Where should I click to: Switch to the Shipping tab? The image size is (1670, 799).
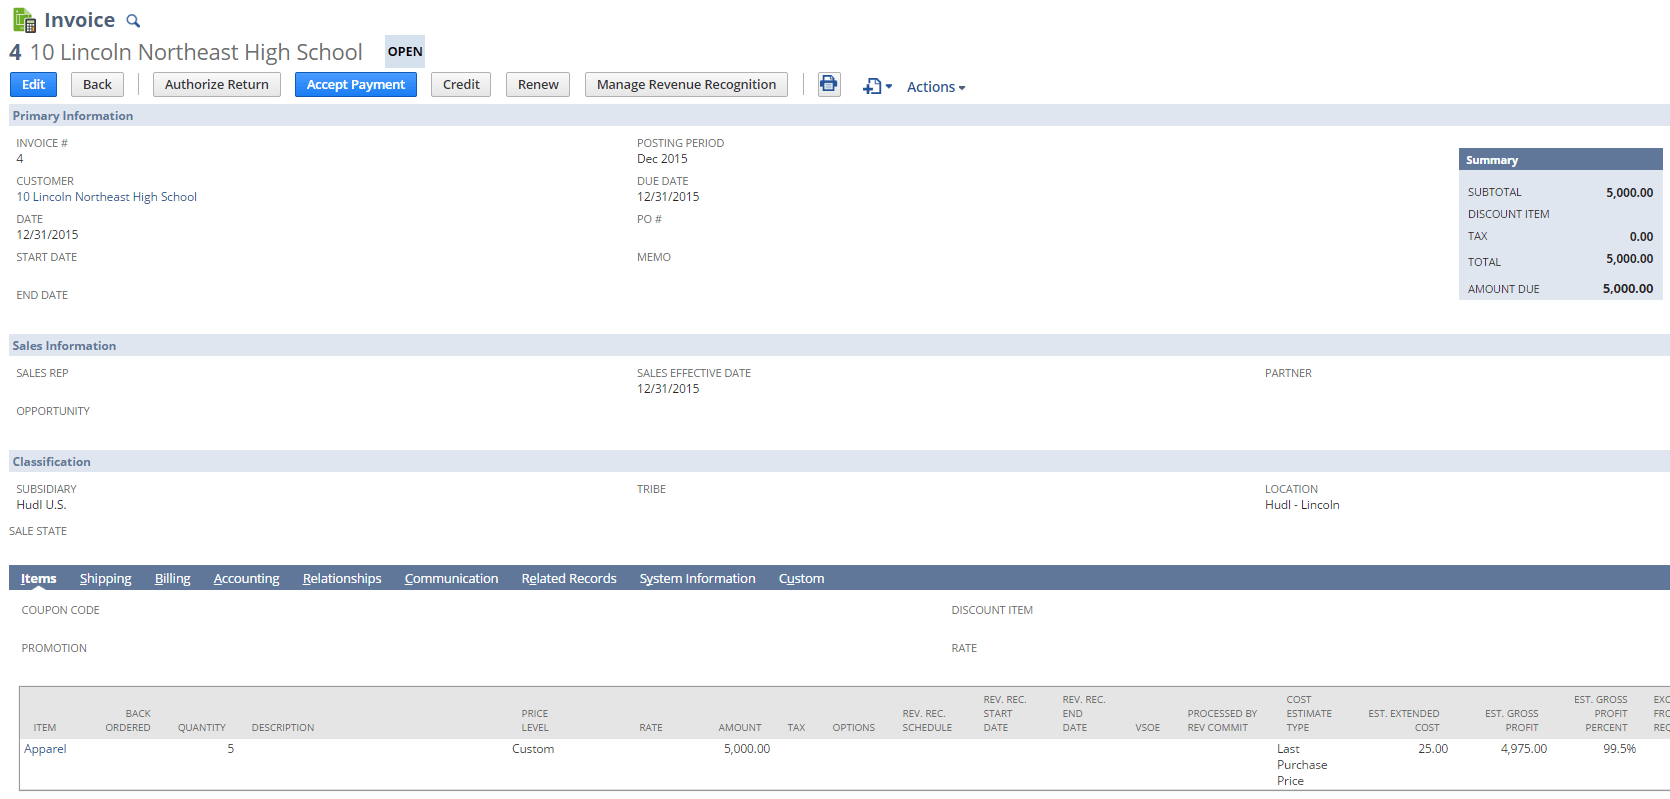pos(106,578)
